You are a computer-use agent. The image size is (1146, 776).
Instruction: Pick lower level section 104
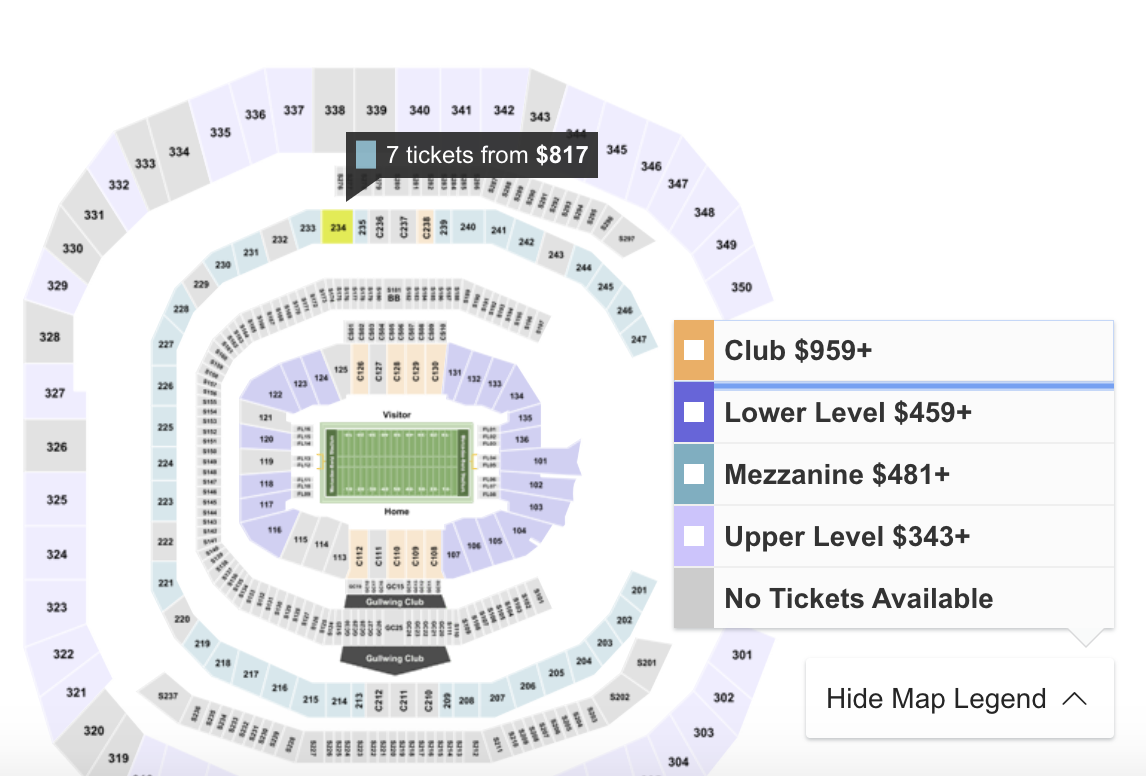tap(518, 531)
